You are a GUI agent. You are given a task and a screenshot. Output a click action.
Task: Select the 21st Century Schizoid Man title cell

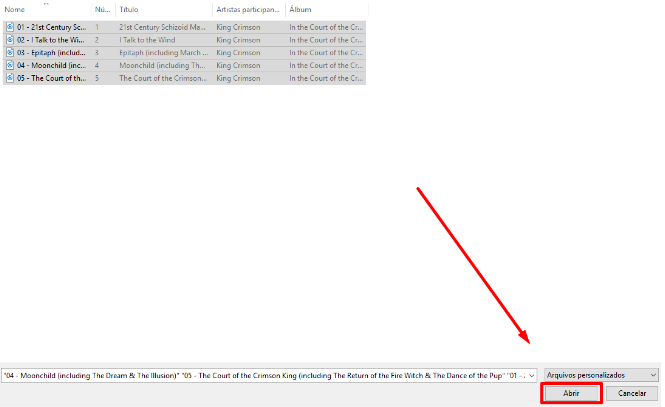(162, 26)
